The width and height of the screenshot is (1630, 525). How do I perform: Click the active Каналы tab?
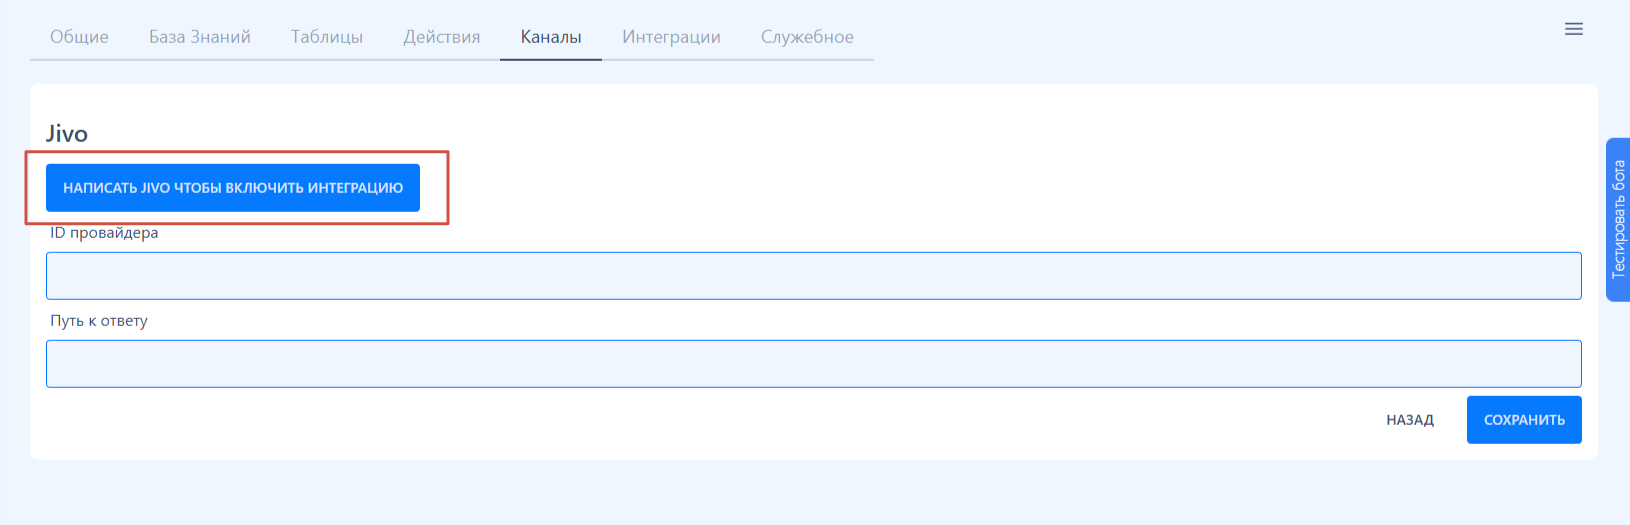(551, 37)
